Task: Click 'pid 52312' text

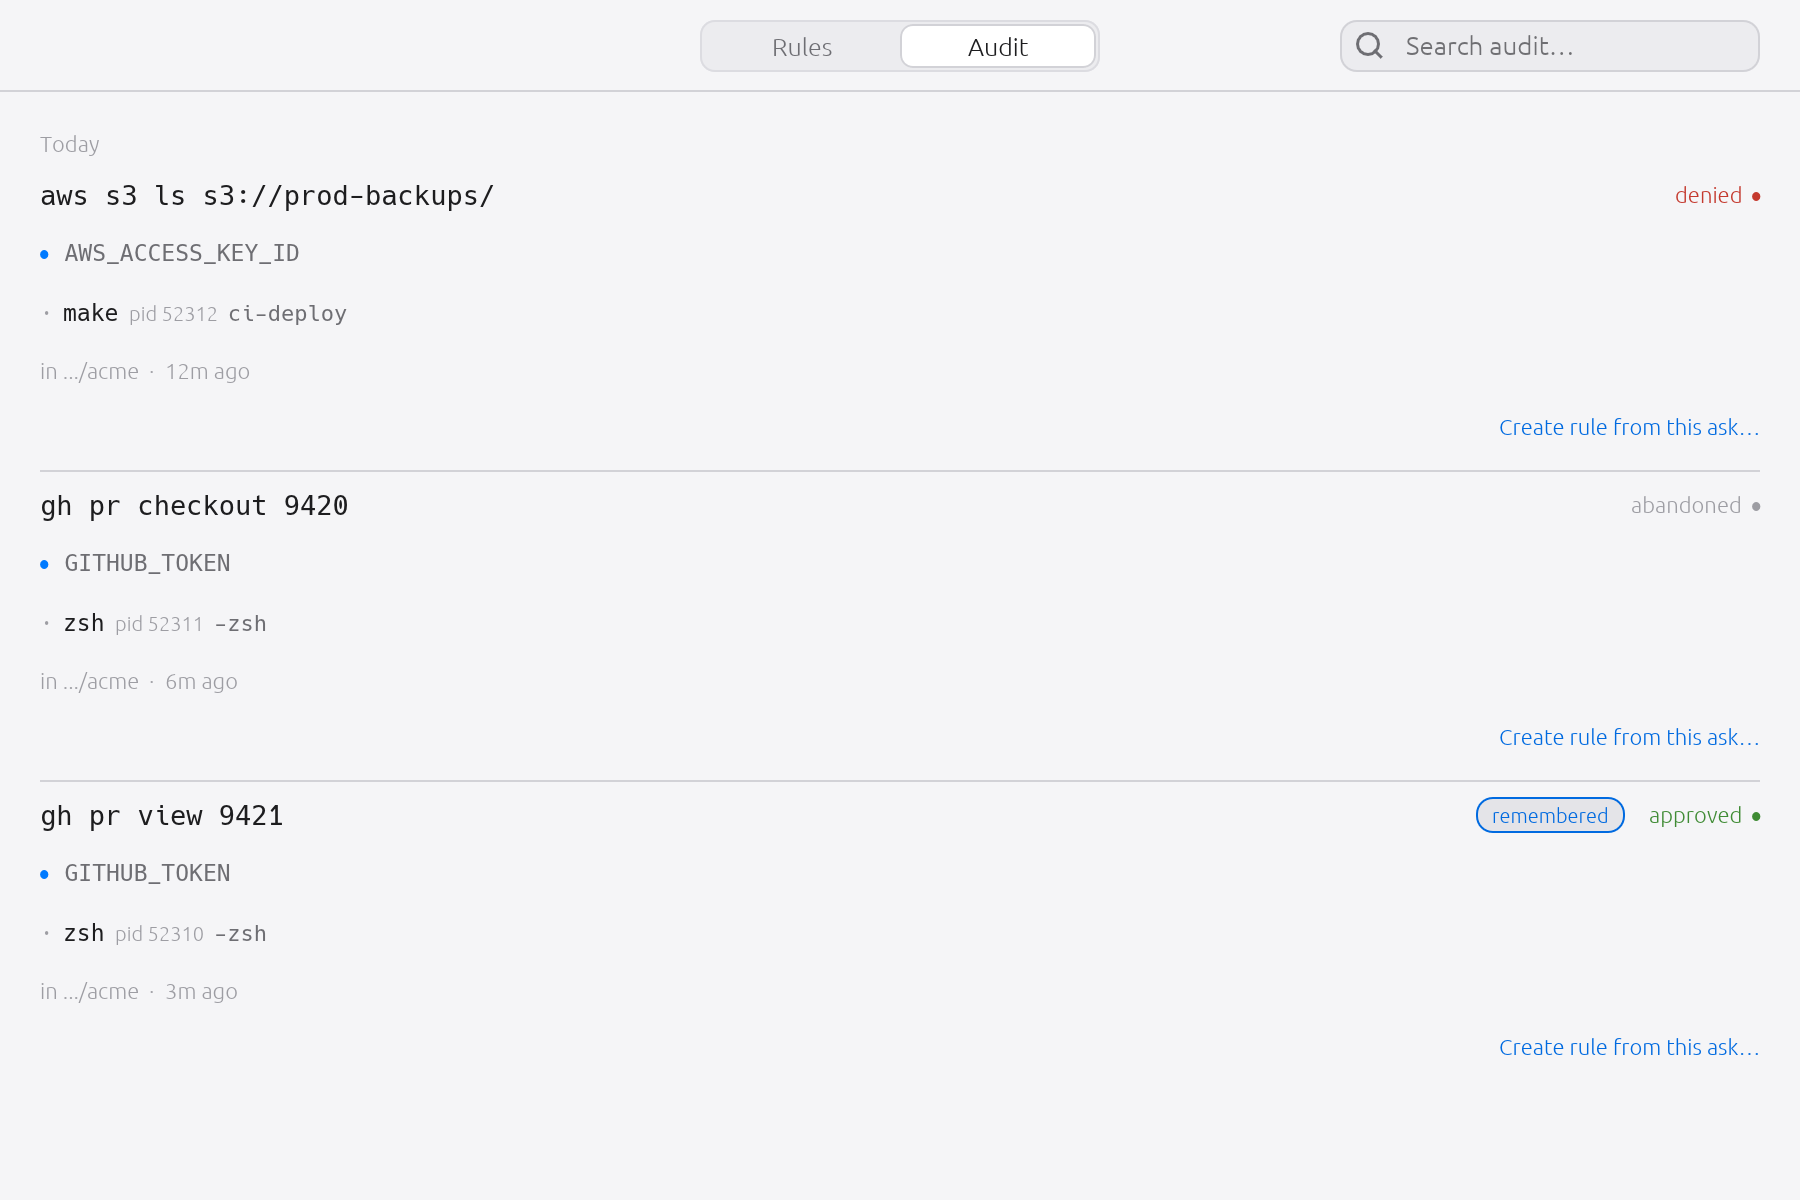Action: [173, 314]
